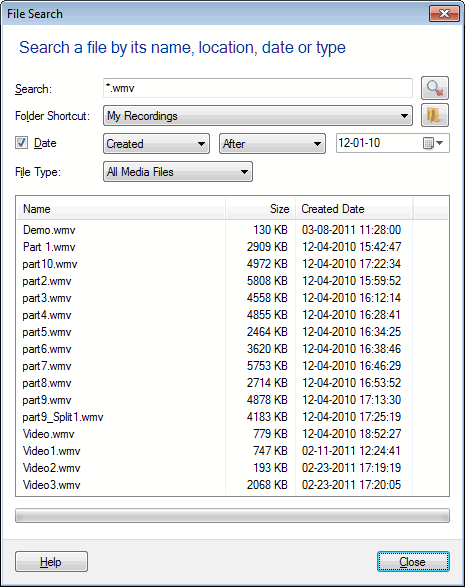Open the After date condition dropdown
This screenshot has width=465, height=587.
[272, 144]
